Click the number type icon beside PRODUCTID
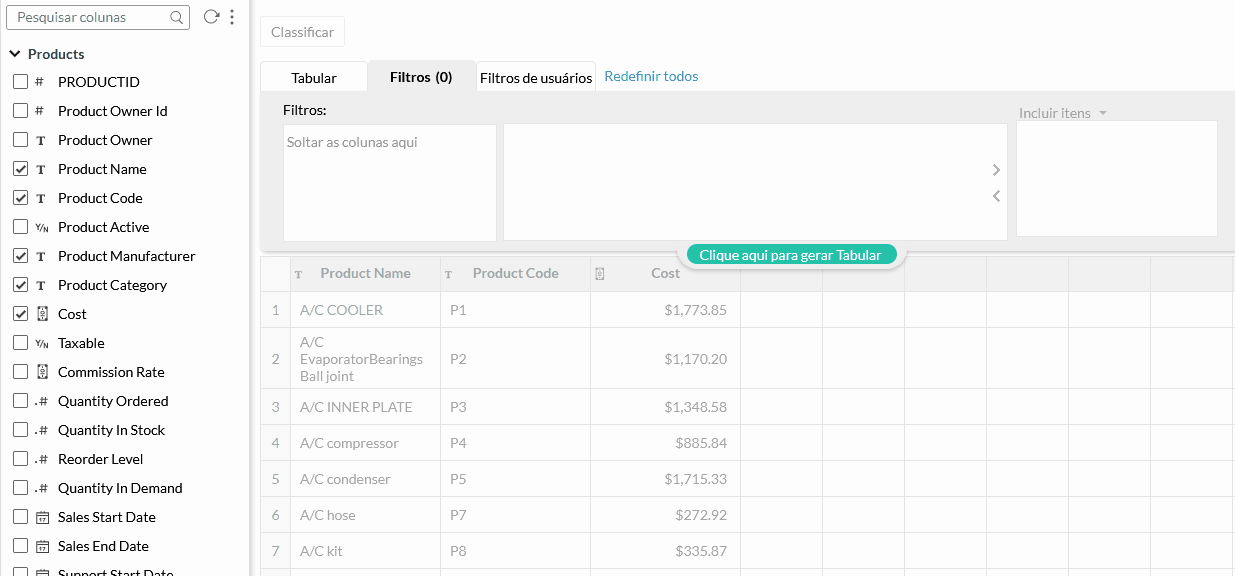 point(40,82)
